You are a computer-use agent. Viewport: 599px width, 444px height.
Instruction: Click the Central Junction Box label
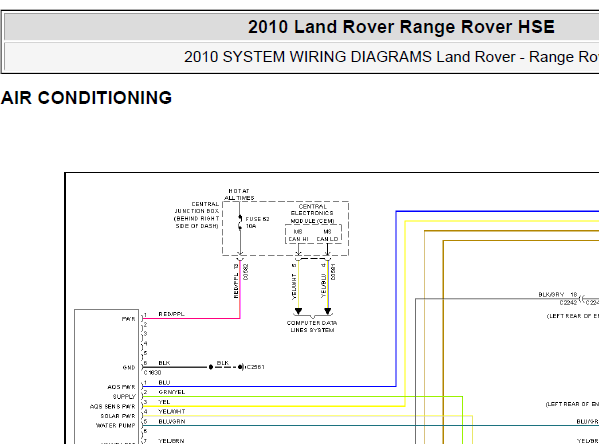196,215
